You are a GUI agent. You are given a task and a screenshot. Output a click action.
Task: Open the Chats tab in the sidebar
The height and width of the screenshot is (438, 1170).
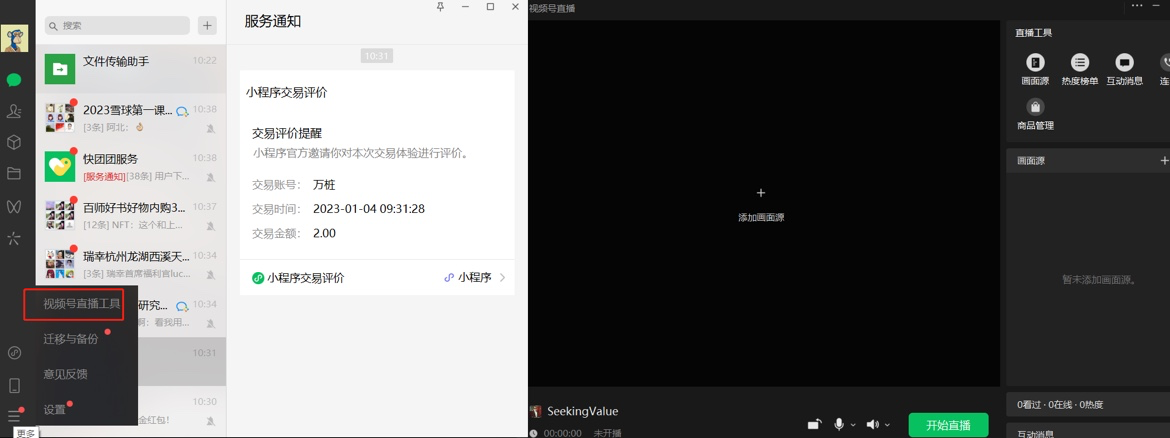pyautogui.click(x=13, y=80)
